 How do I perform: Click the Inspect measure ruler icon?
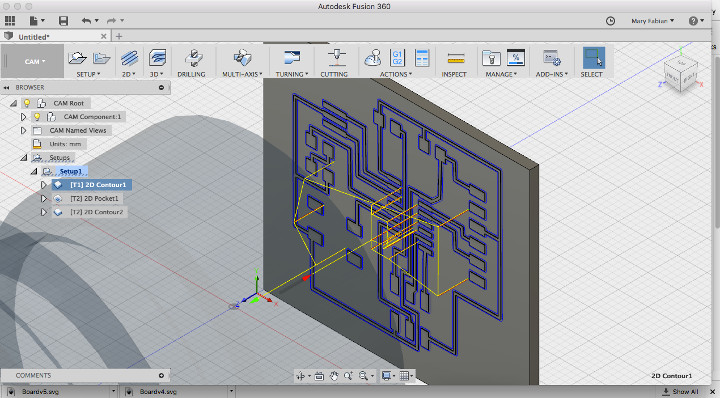(x=456, y=58)
